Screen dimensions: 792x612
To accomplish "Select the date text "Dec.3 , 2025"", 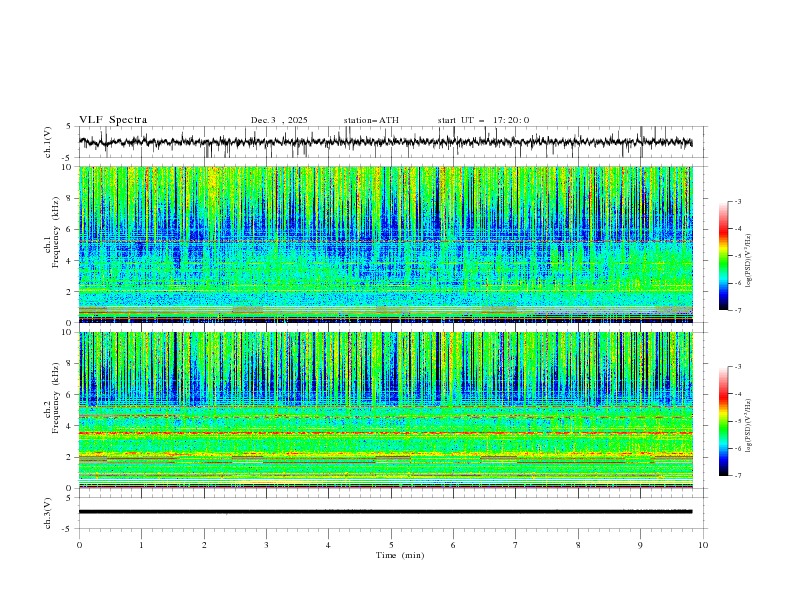I will point(279,120).
